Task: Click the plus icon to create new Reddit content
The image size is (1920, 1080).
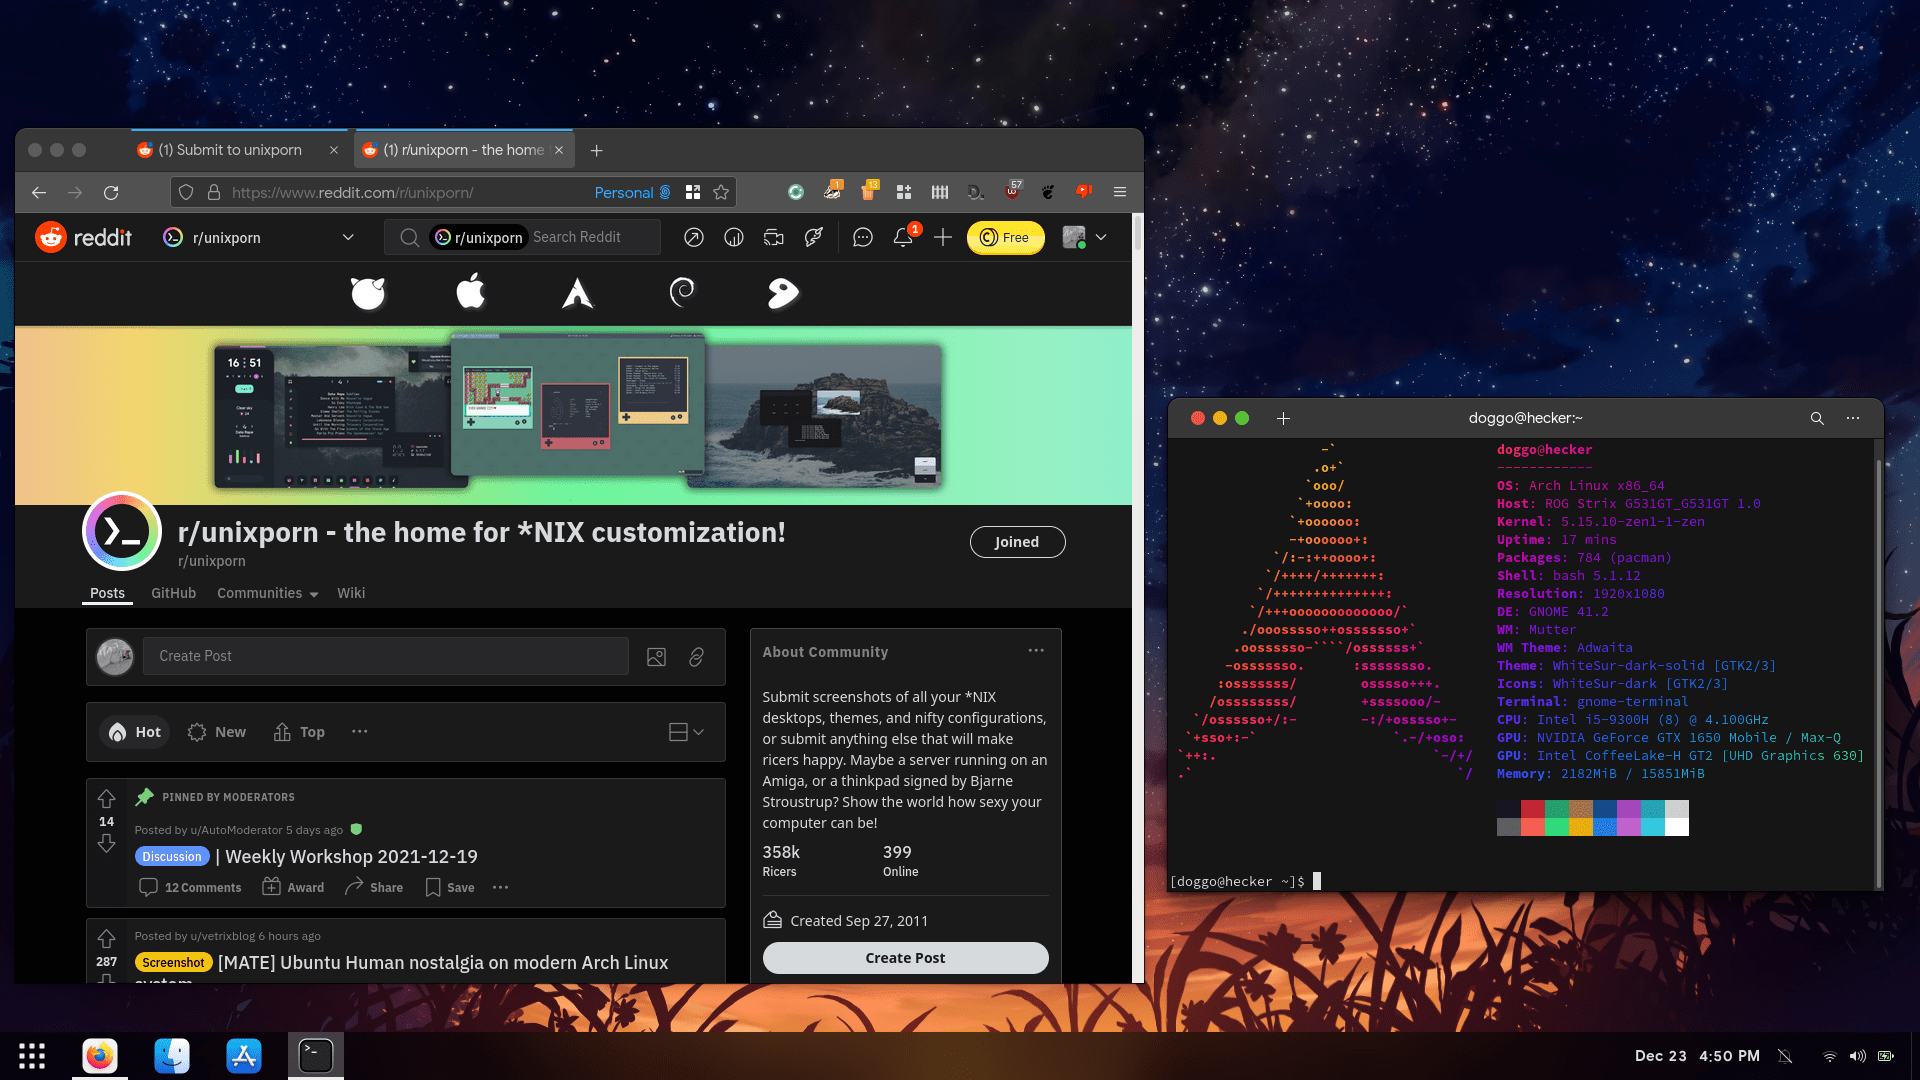Action: (x=943, y=238)
